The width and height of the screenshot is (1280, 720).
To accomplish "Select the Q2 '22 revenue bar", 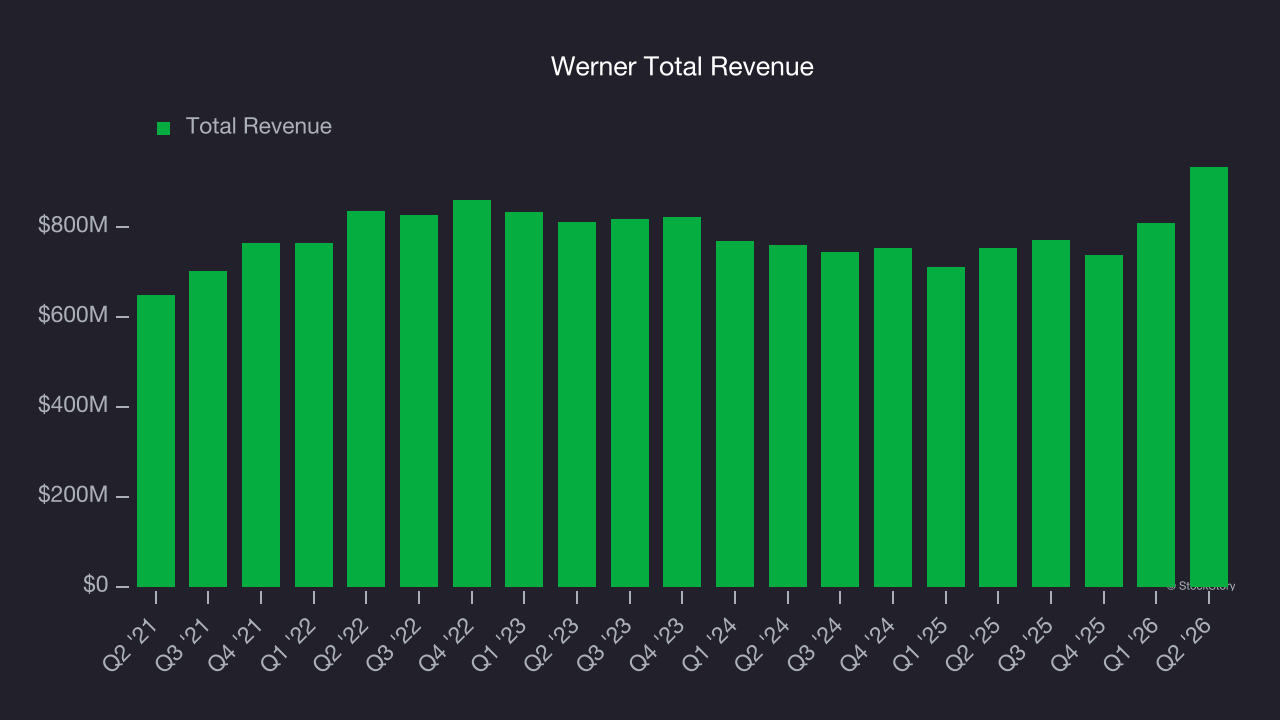I will [366, 399].
